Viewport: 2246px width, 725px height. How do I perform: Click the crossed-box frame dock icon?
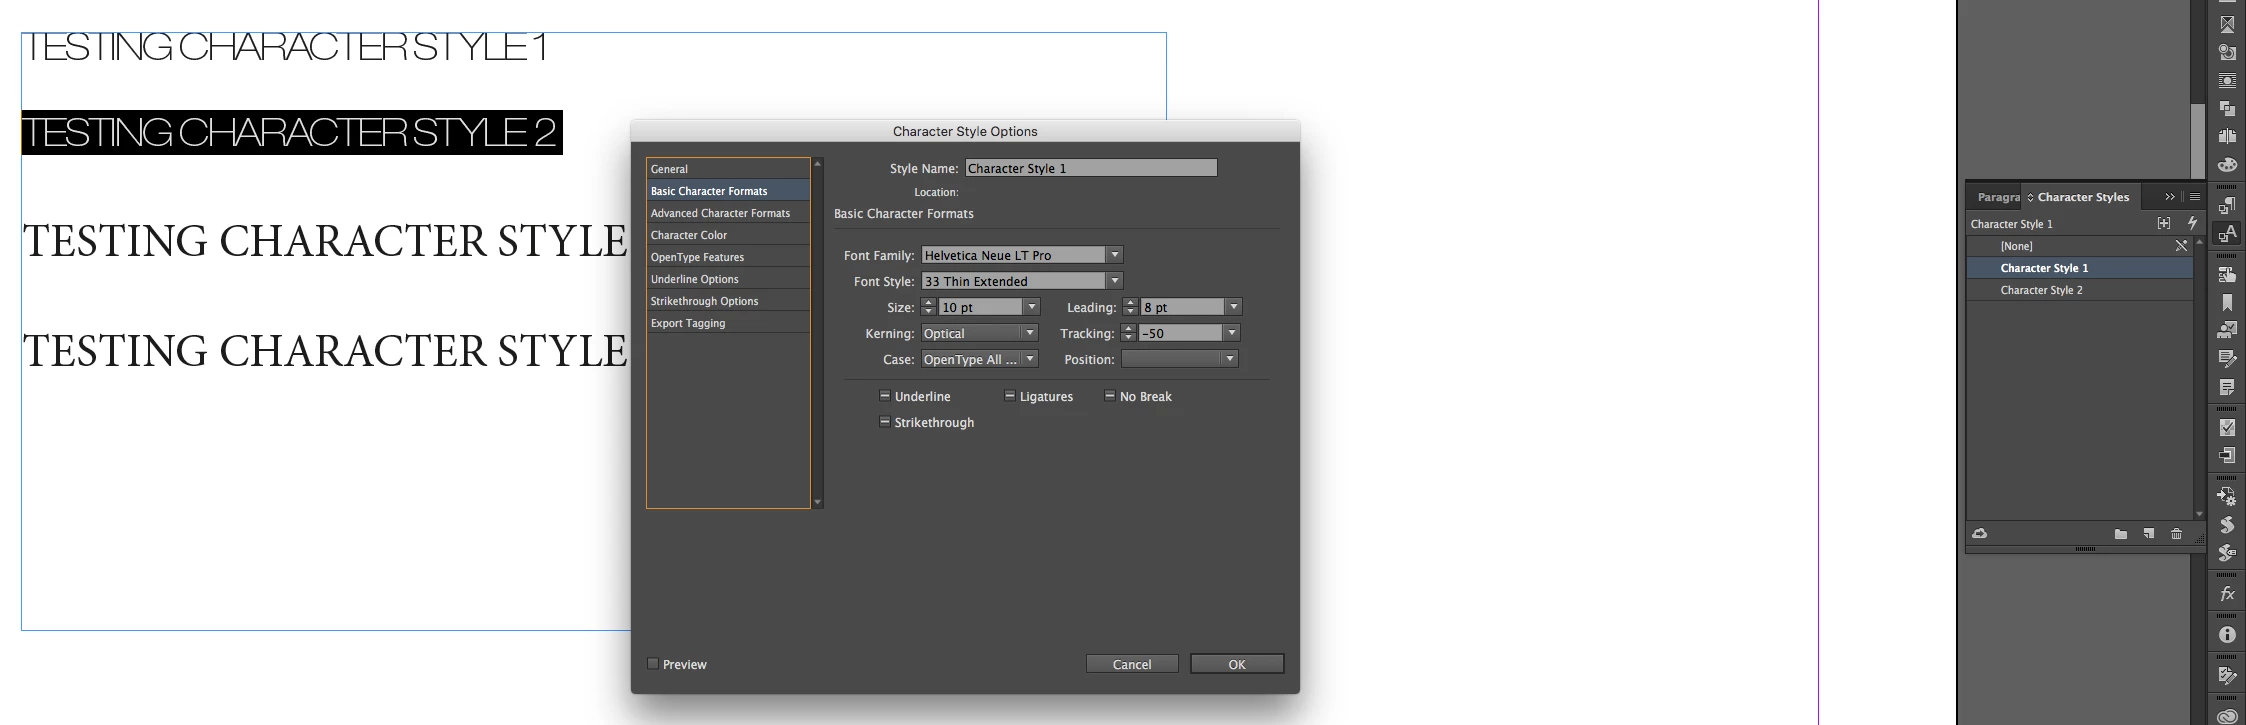2227,24
